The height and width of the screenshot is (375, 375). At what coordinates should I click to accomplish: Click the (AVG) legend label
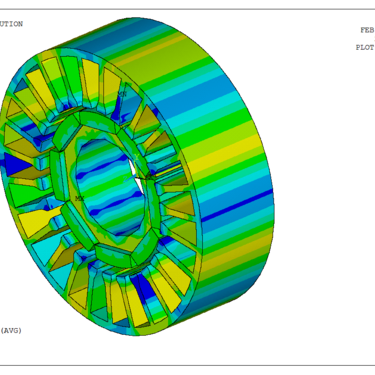11,331
